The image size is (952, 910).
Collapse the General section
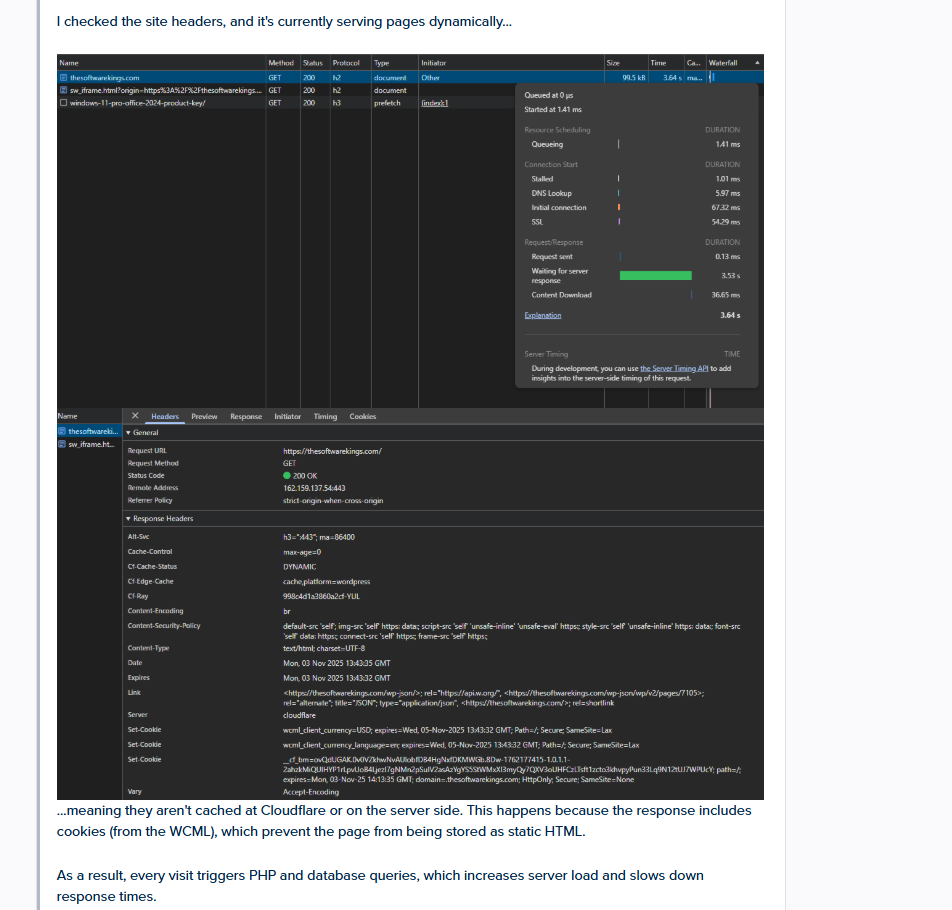128,433
